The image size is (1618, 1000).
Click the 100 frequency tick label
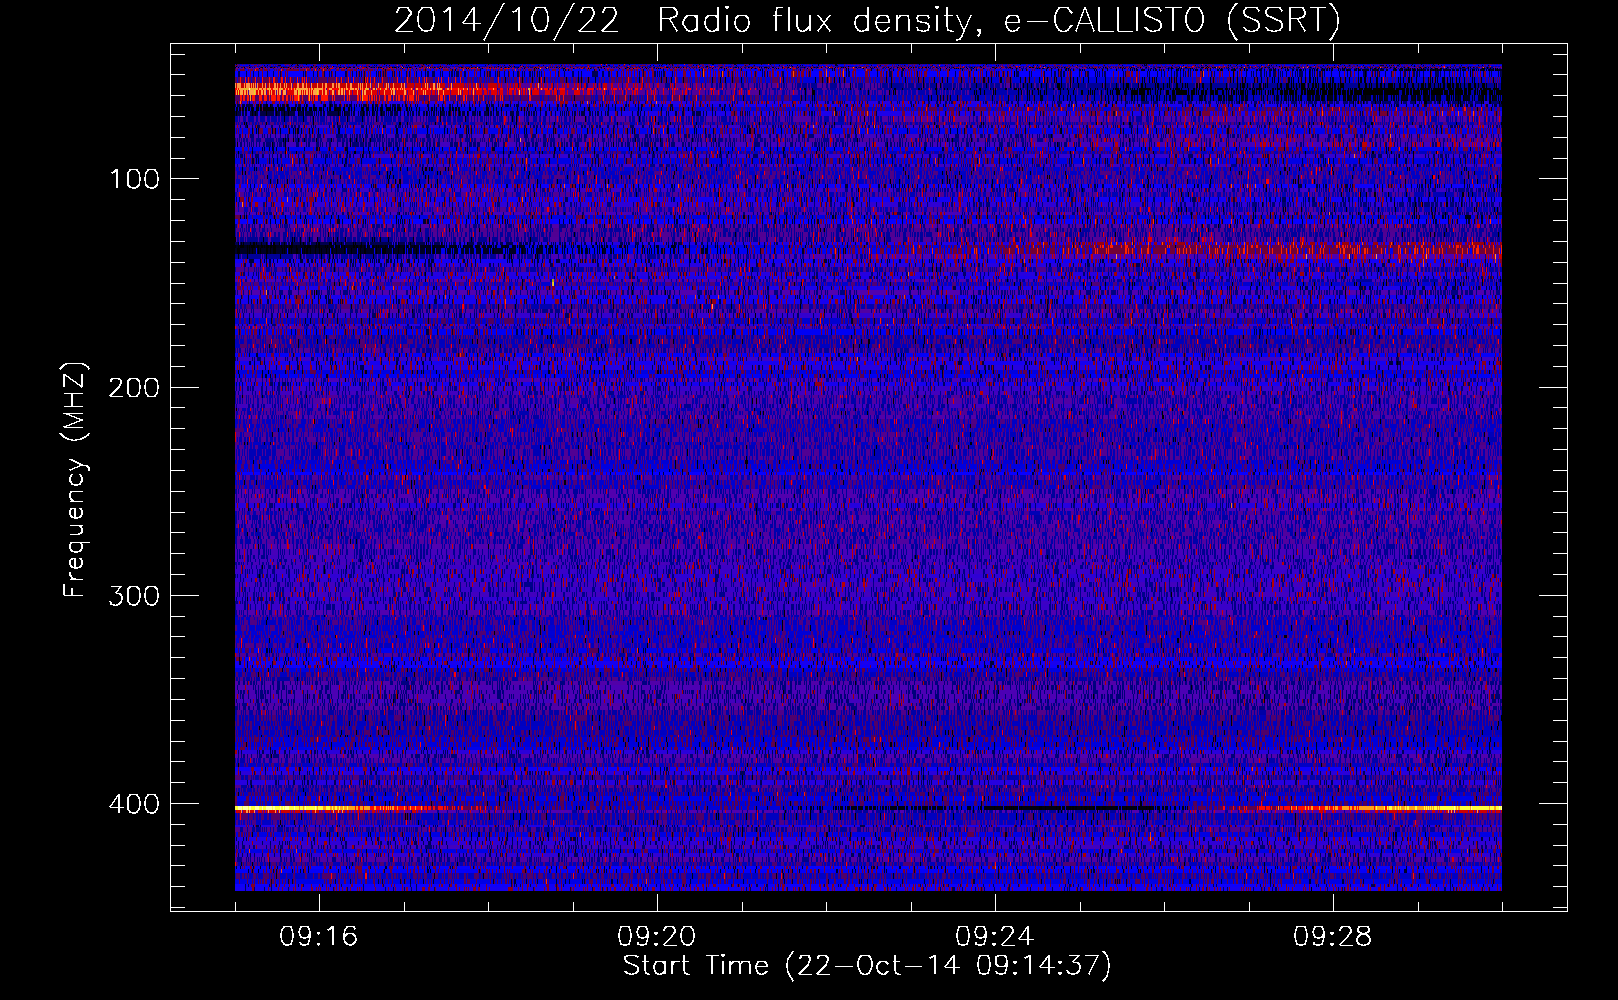click(135, 179)
